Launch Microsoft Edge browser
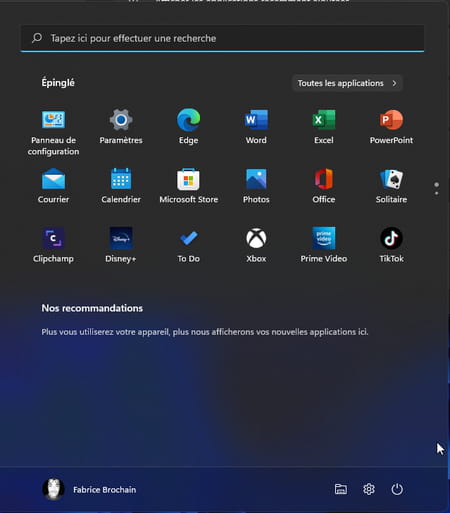The height and width of the screenshot is (513, 450). tap(189, 127)
